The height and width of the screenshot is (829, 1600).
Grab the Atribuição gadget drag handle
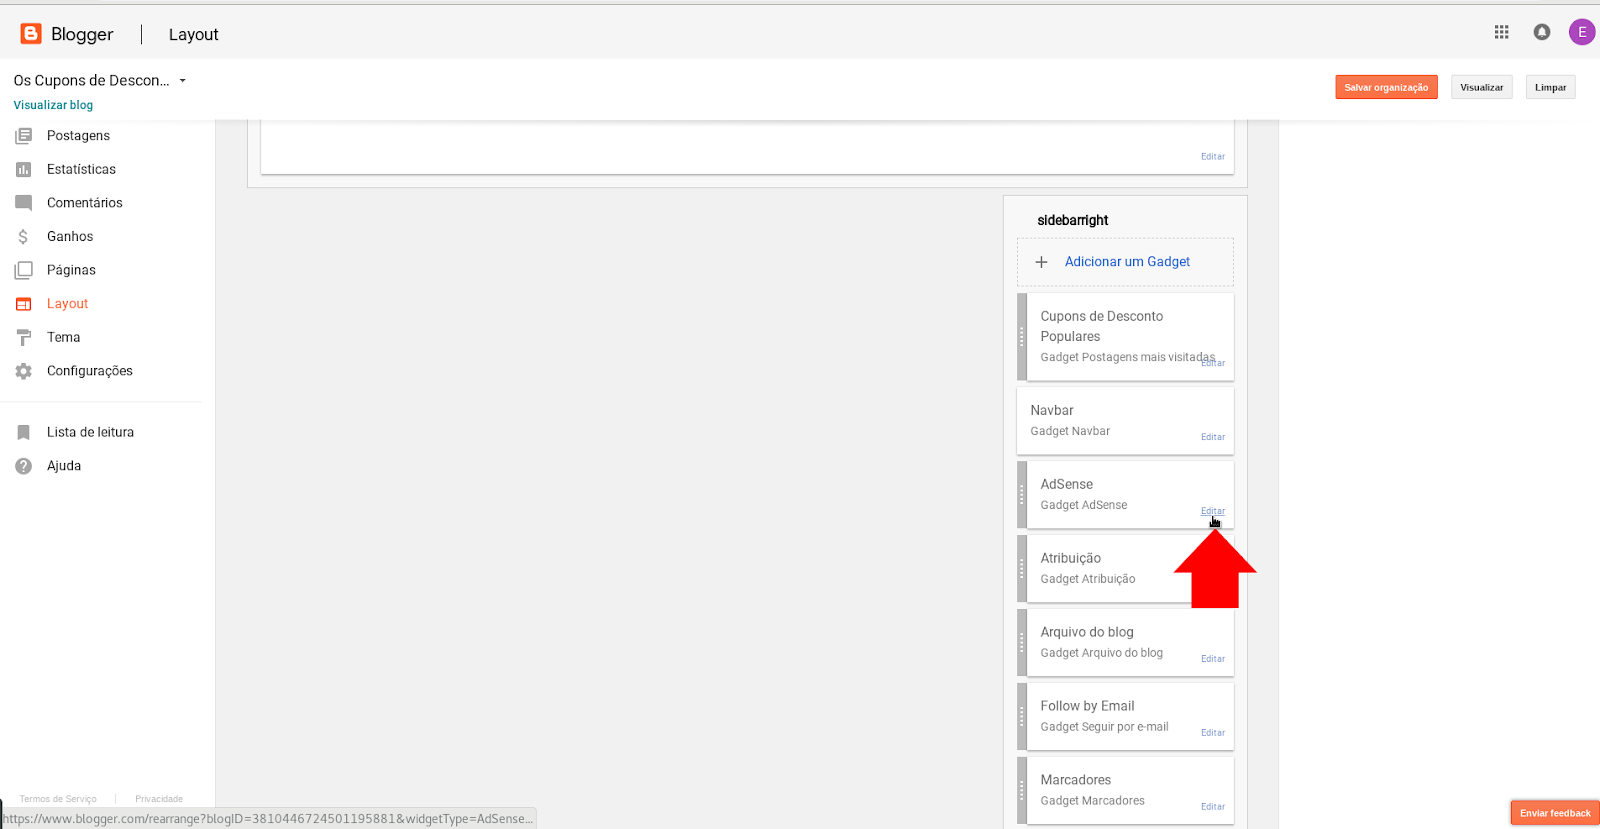(x=1022, y=568)
